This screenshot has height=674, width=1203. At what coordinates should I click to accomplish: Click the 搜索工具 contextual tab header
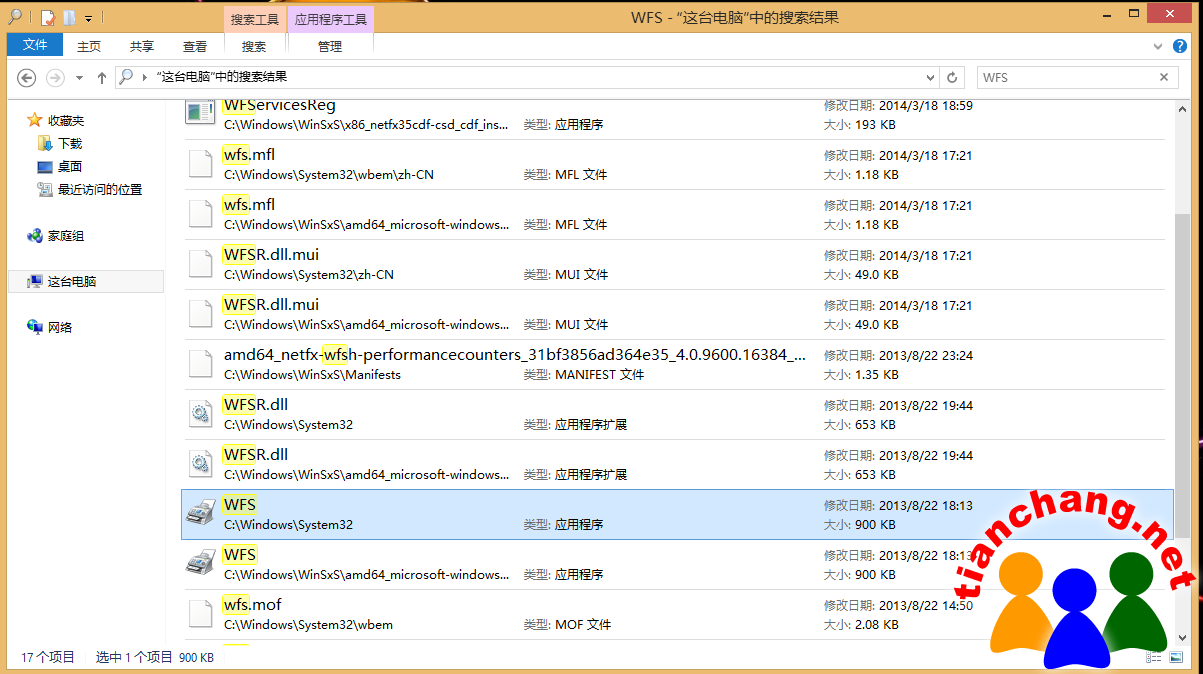(255, 19)
